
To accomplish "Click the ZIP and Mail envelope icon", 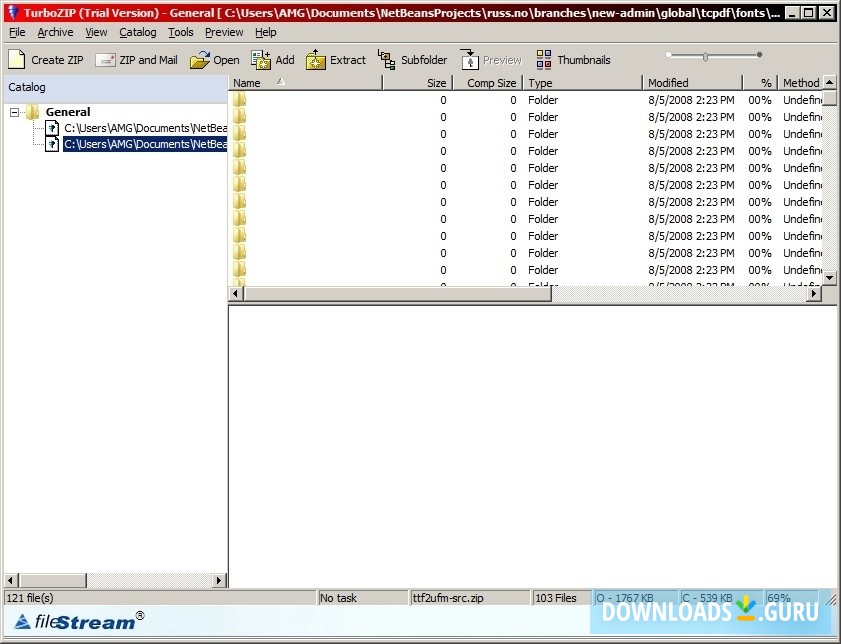I will pos(105,60).
